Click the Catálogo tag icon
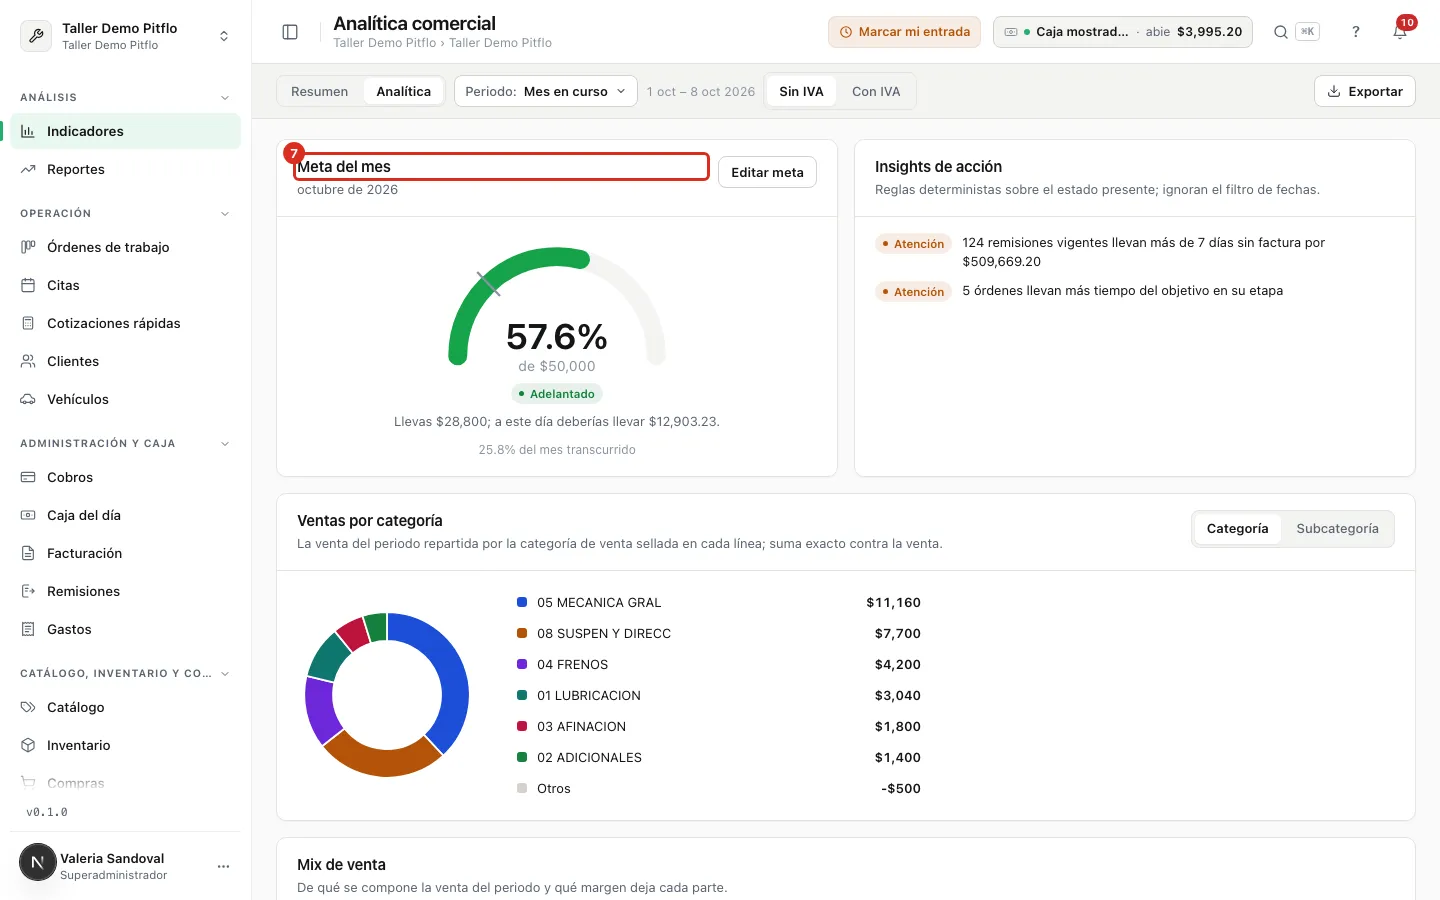The image size is (1440, 900). click(28, 707)
